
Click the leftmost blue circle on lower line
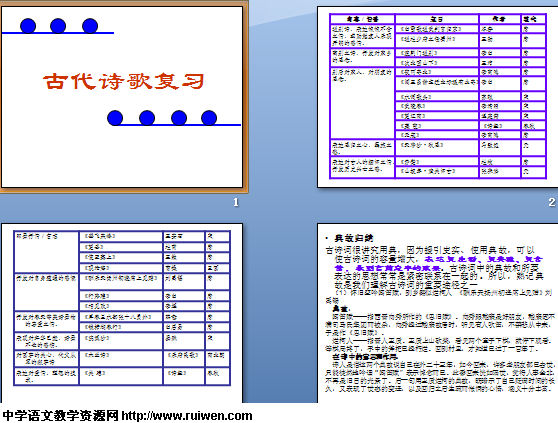tap(115, 118)
